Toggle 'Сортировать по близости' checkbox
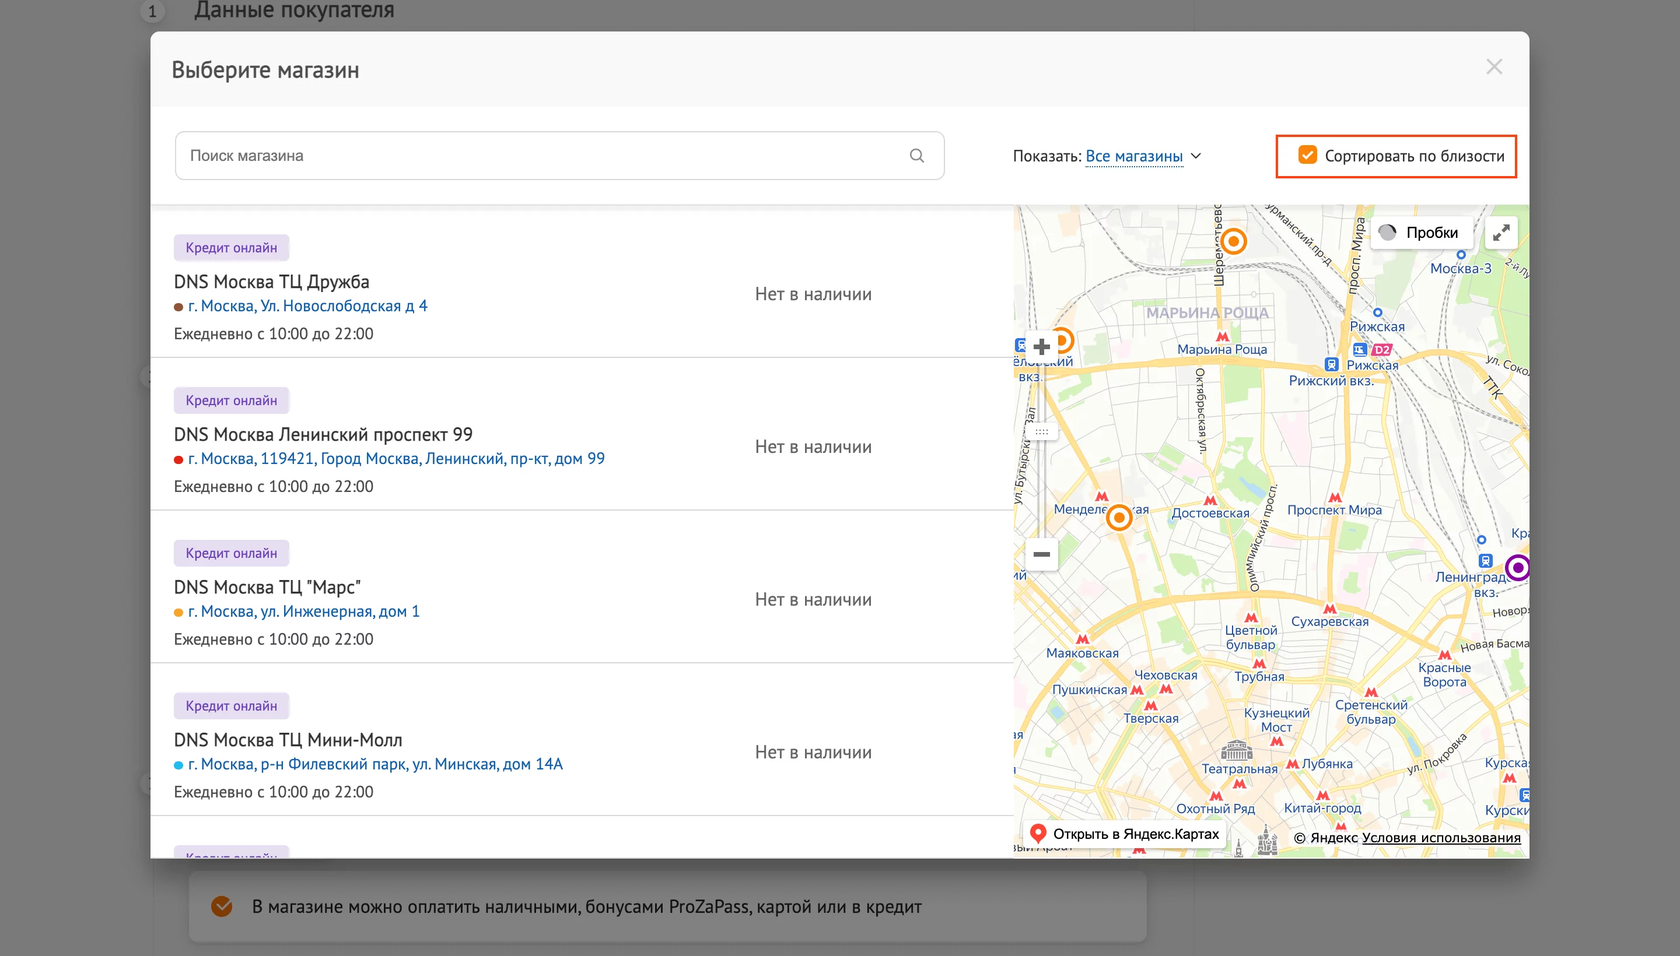 (1307, 155)
